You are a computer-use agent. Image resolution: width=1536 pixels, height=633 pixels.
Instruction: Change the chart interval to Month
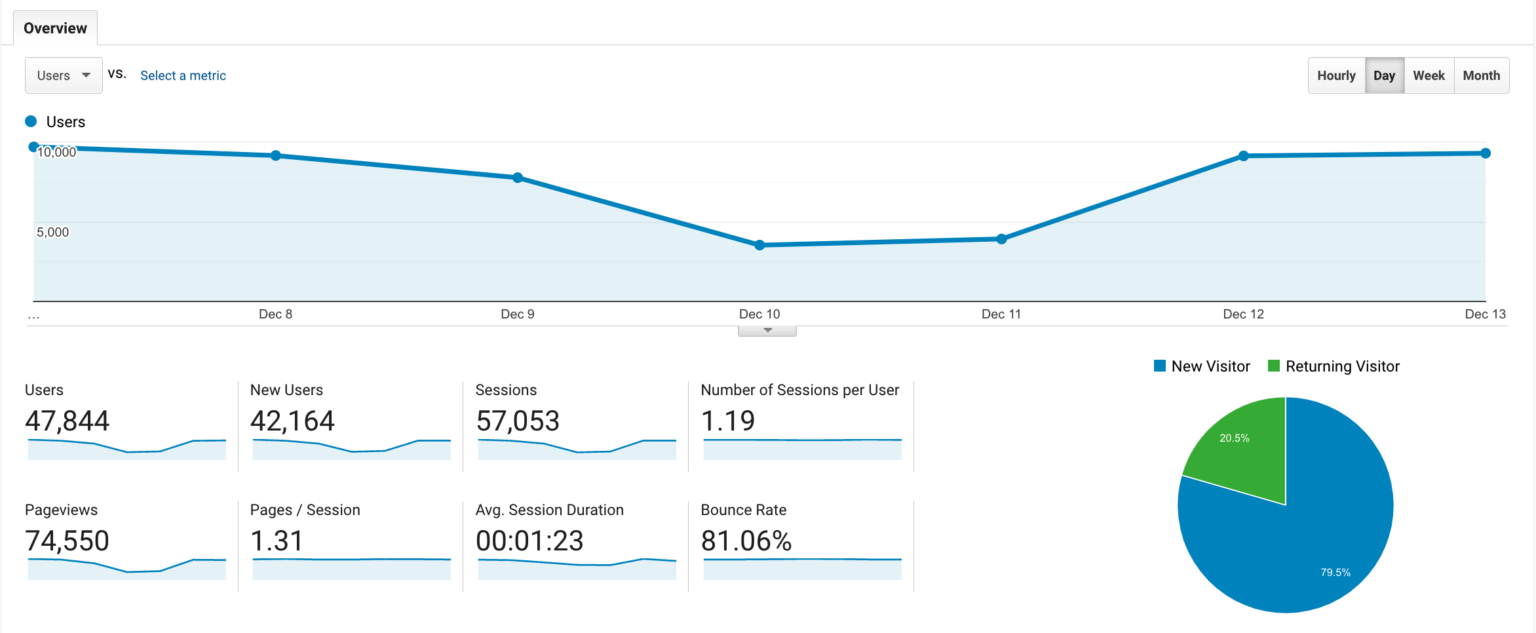click(1481, 76)
